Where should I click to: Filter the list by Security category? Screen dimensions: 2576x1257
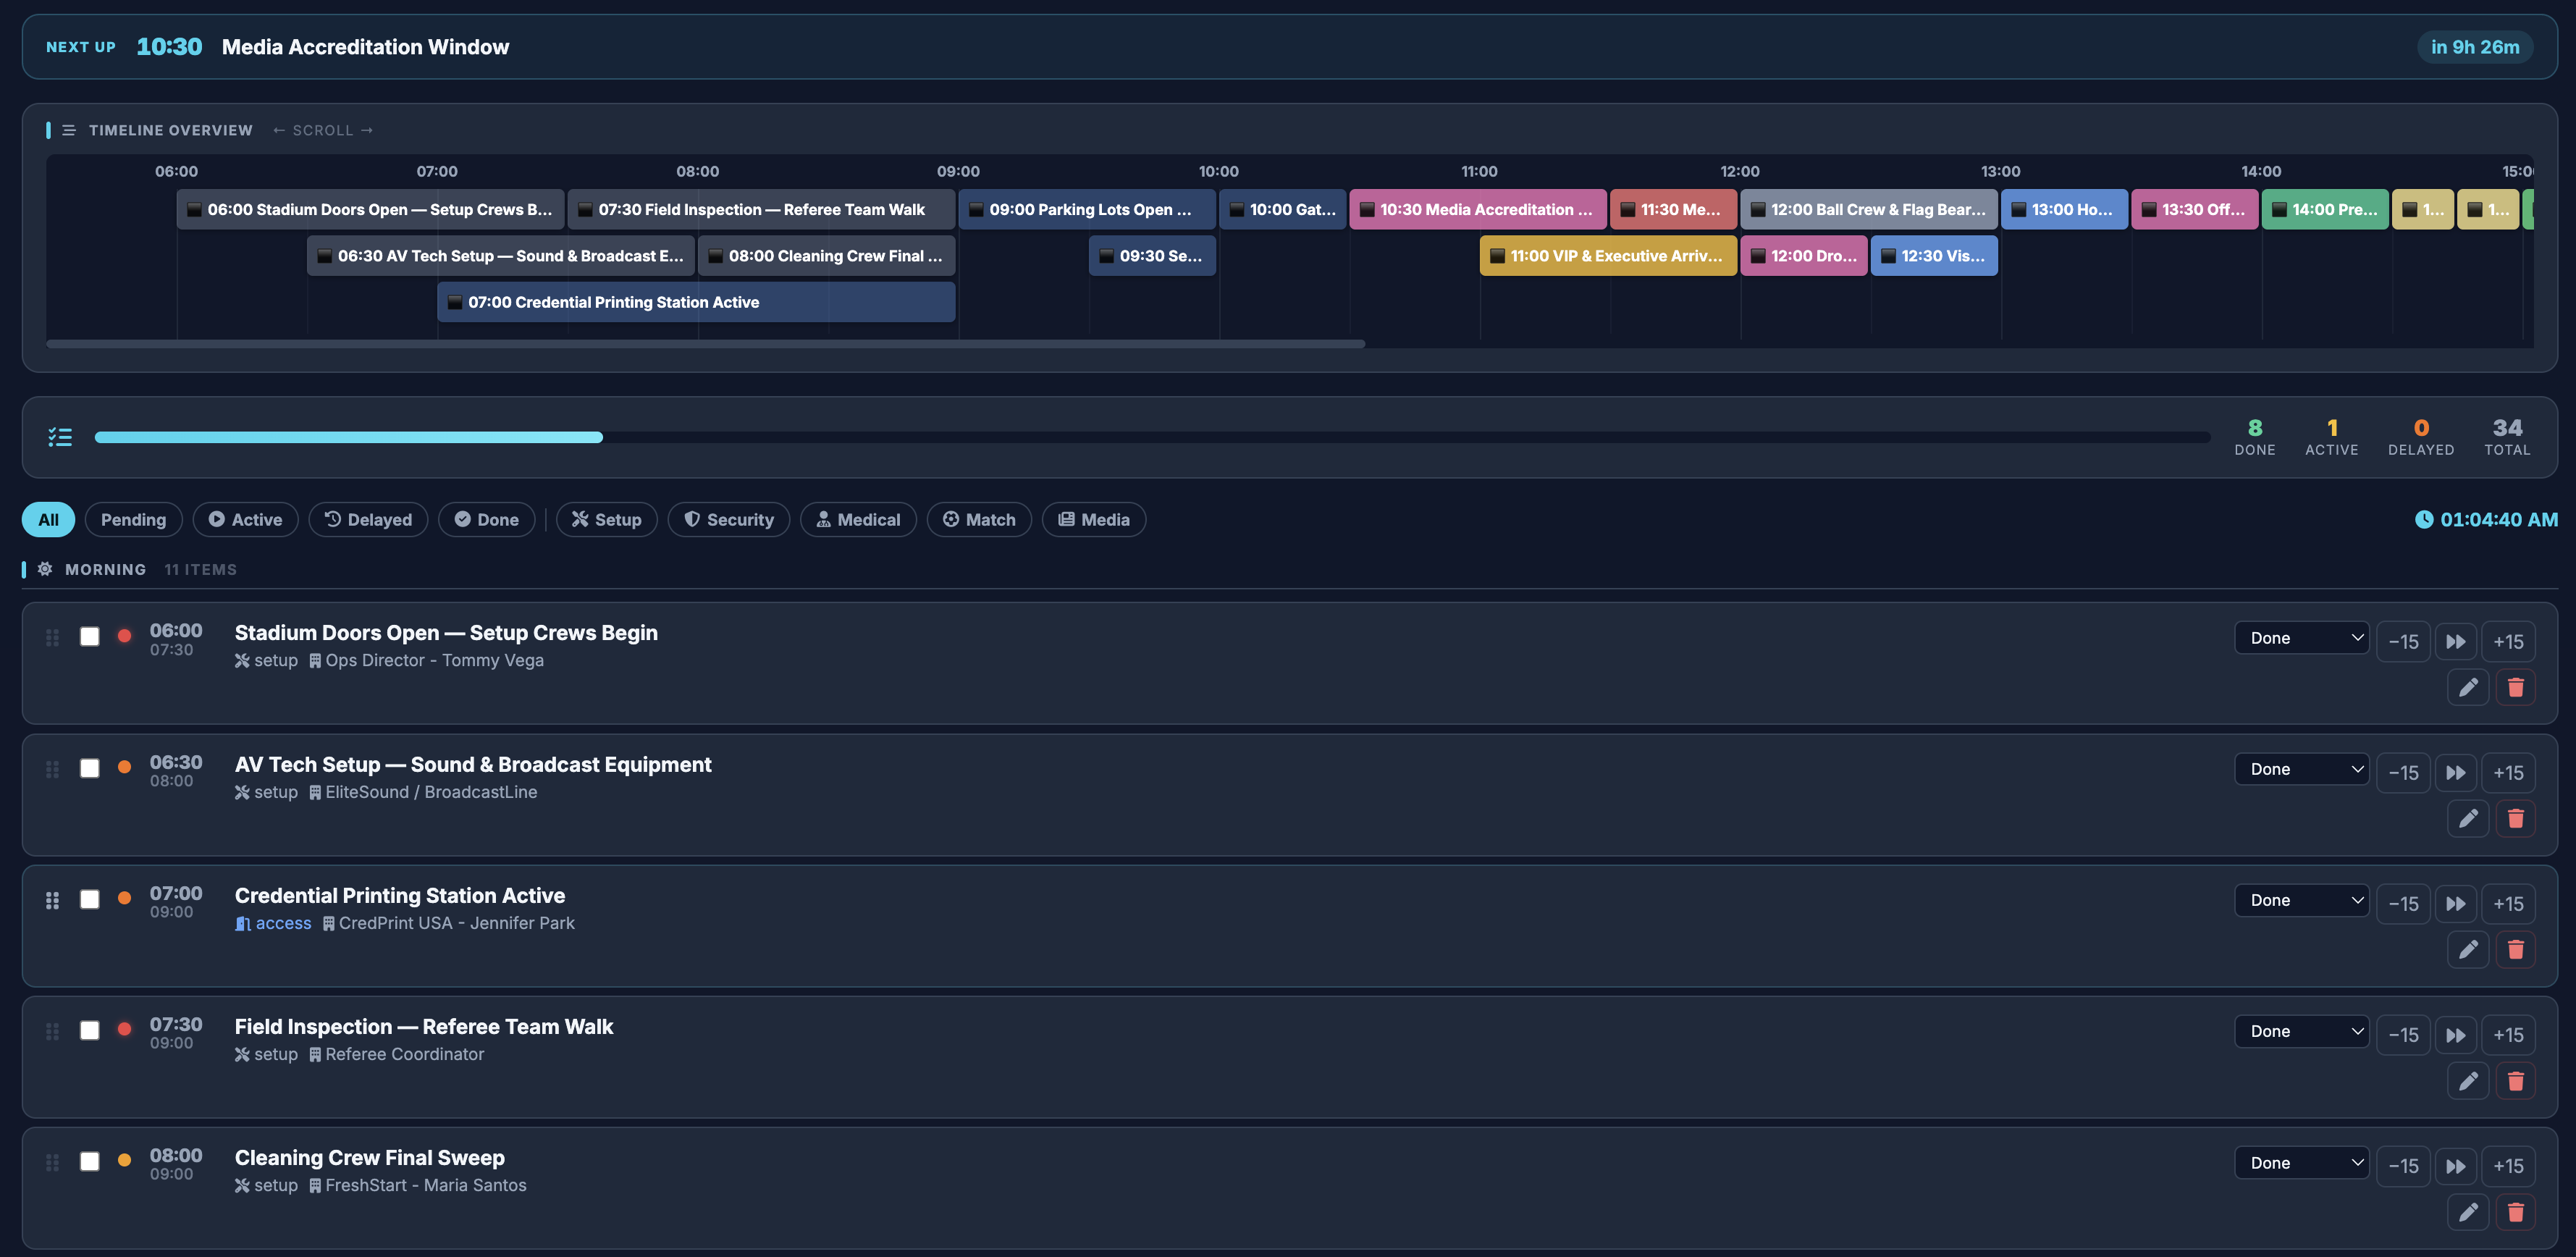(x=728, y=519)
